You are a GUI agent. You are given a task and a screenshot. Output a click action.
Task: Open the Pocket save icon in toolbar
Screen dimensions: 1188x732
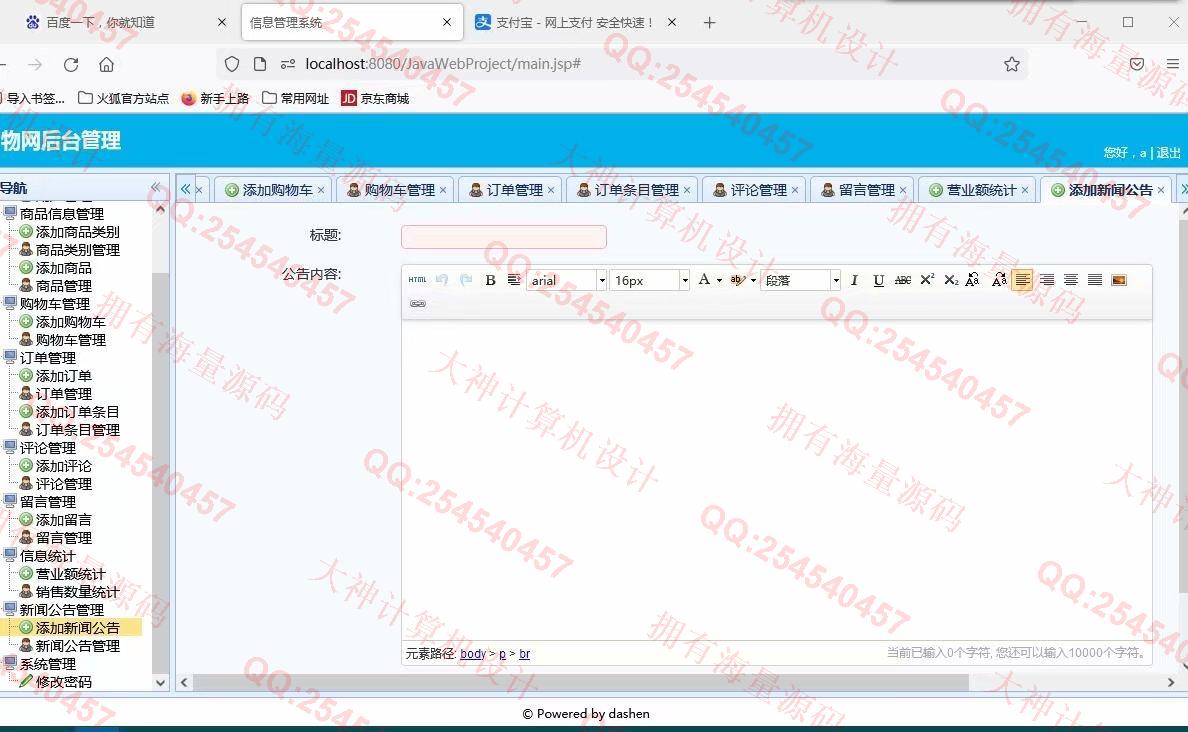tap(1136, 64)
